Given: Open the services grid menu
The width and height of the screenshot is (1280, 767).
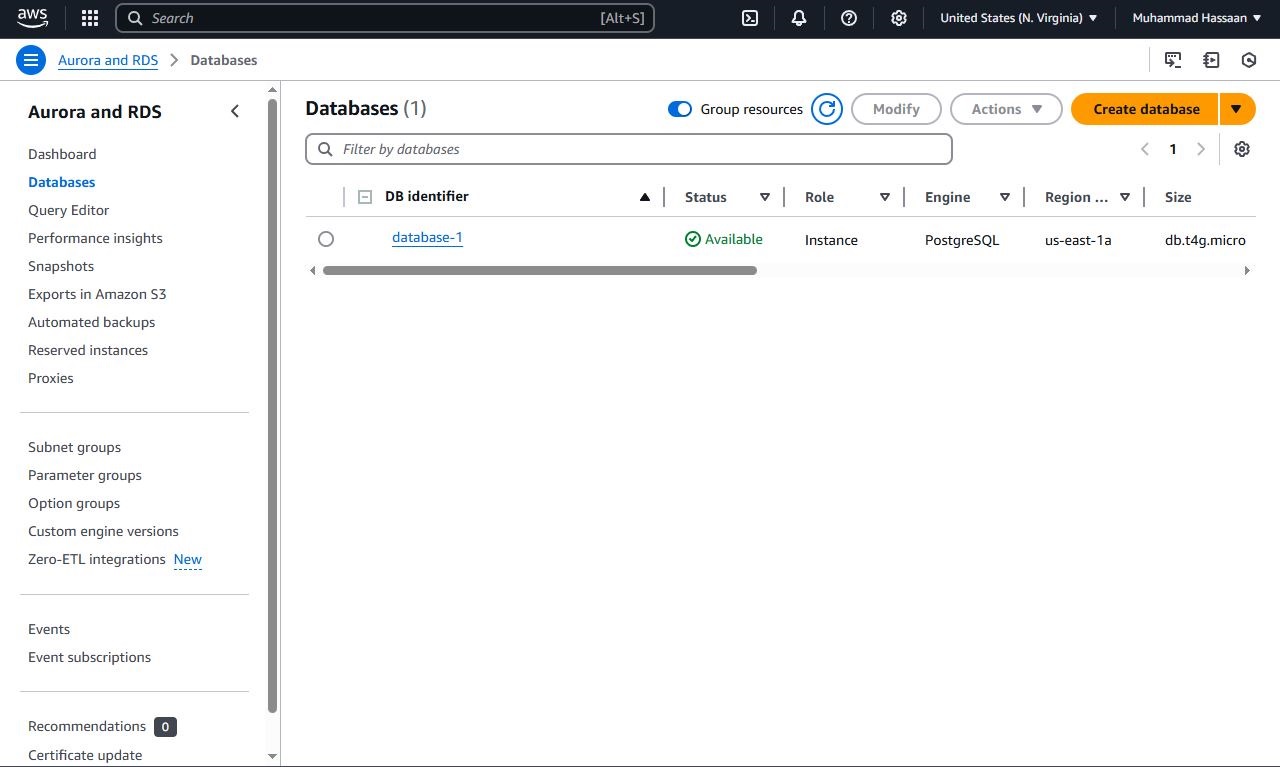Looking at the screenshot, I should click(90, 18).
